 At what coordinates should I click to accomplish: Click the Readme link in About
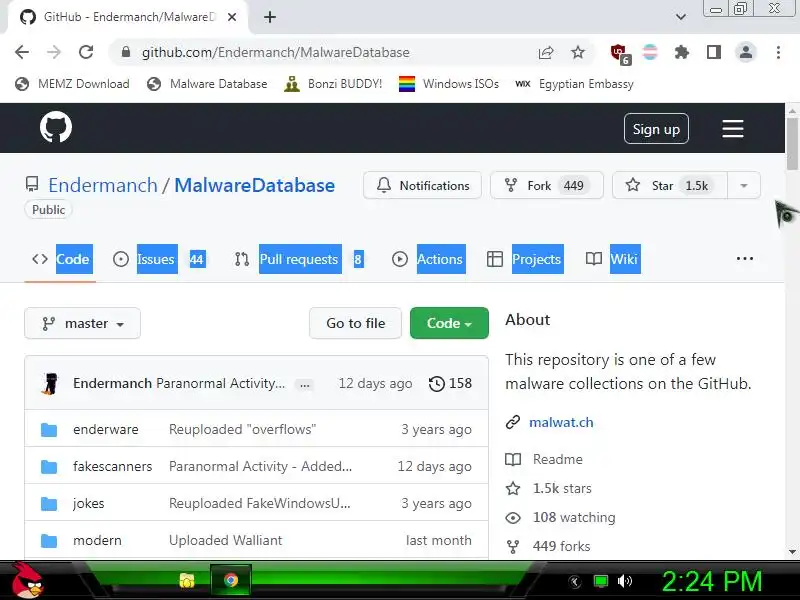pos(557,459)
